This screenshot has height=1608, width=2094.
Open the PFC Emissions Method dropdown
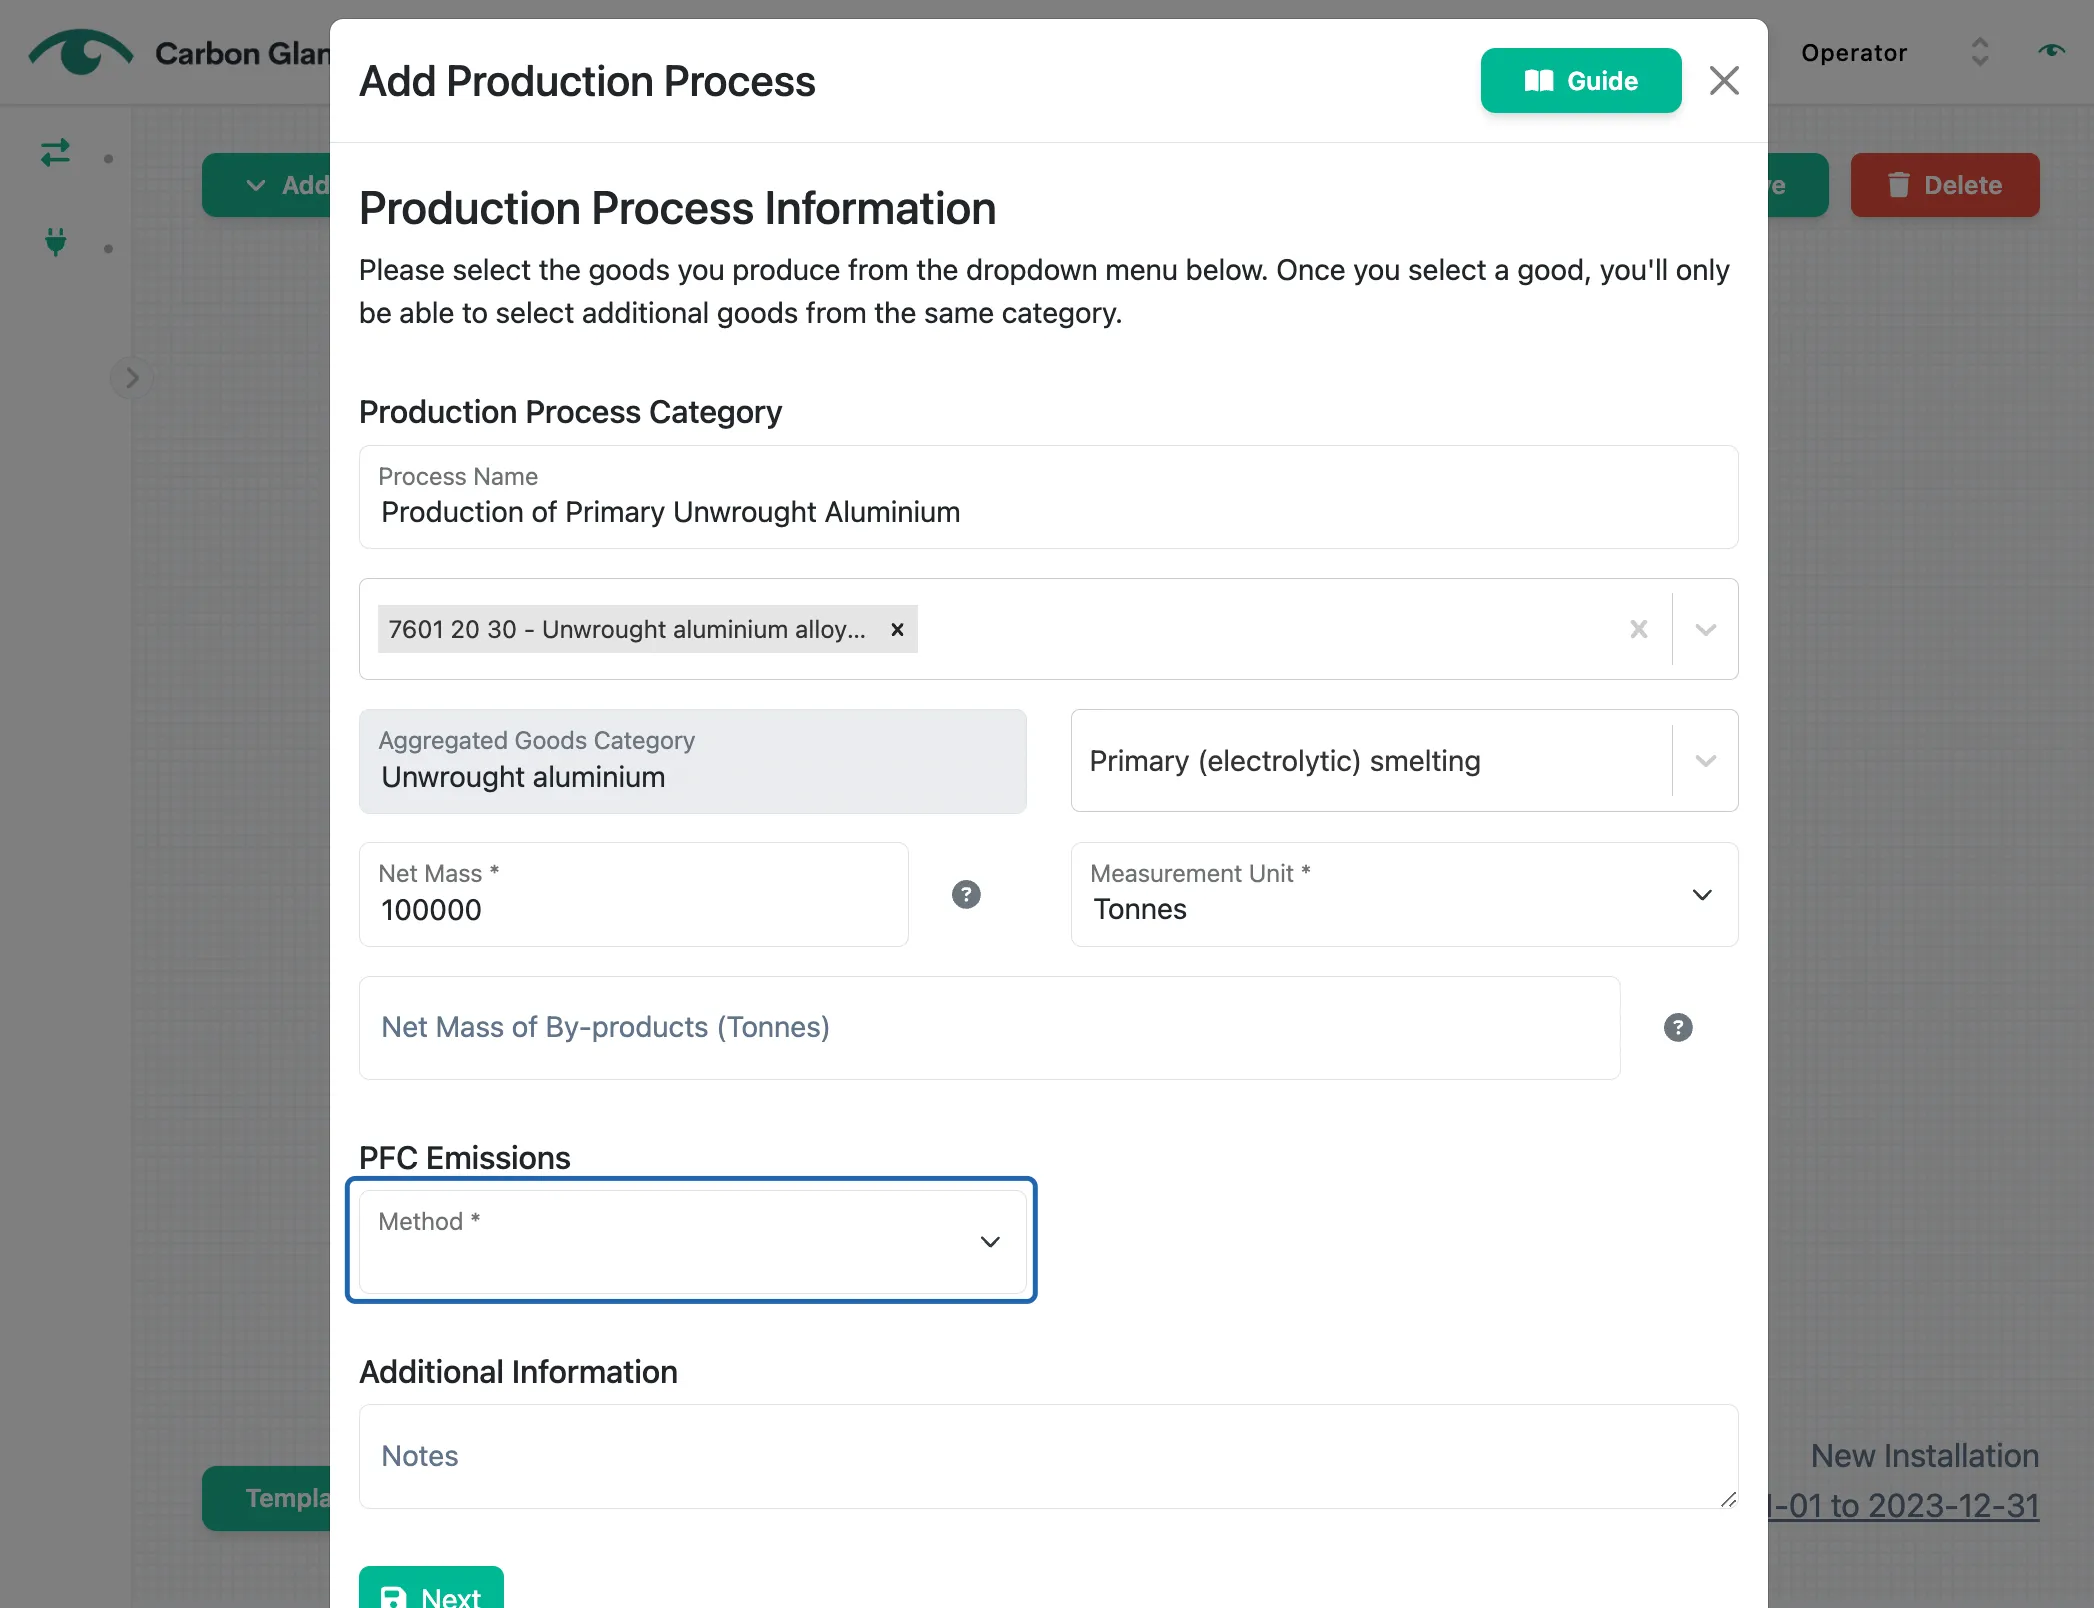tap(692, 1241)
